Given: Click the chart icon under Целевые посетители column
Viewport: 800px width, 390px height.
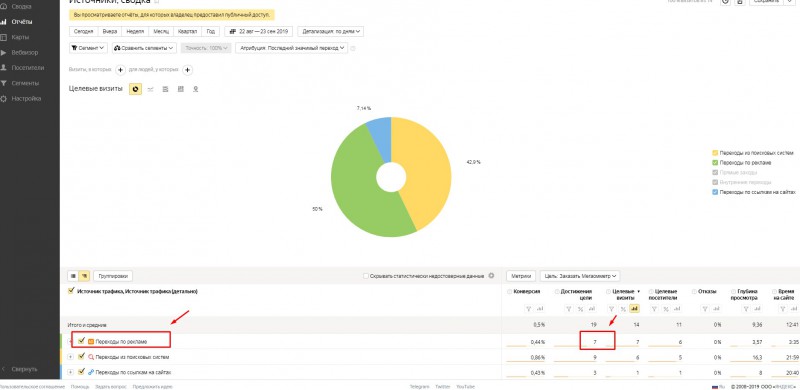Looking at the screenshot, I should tap(677, 309).
